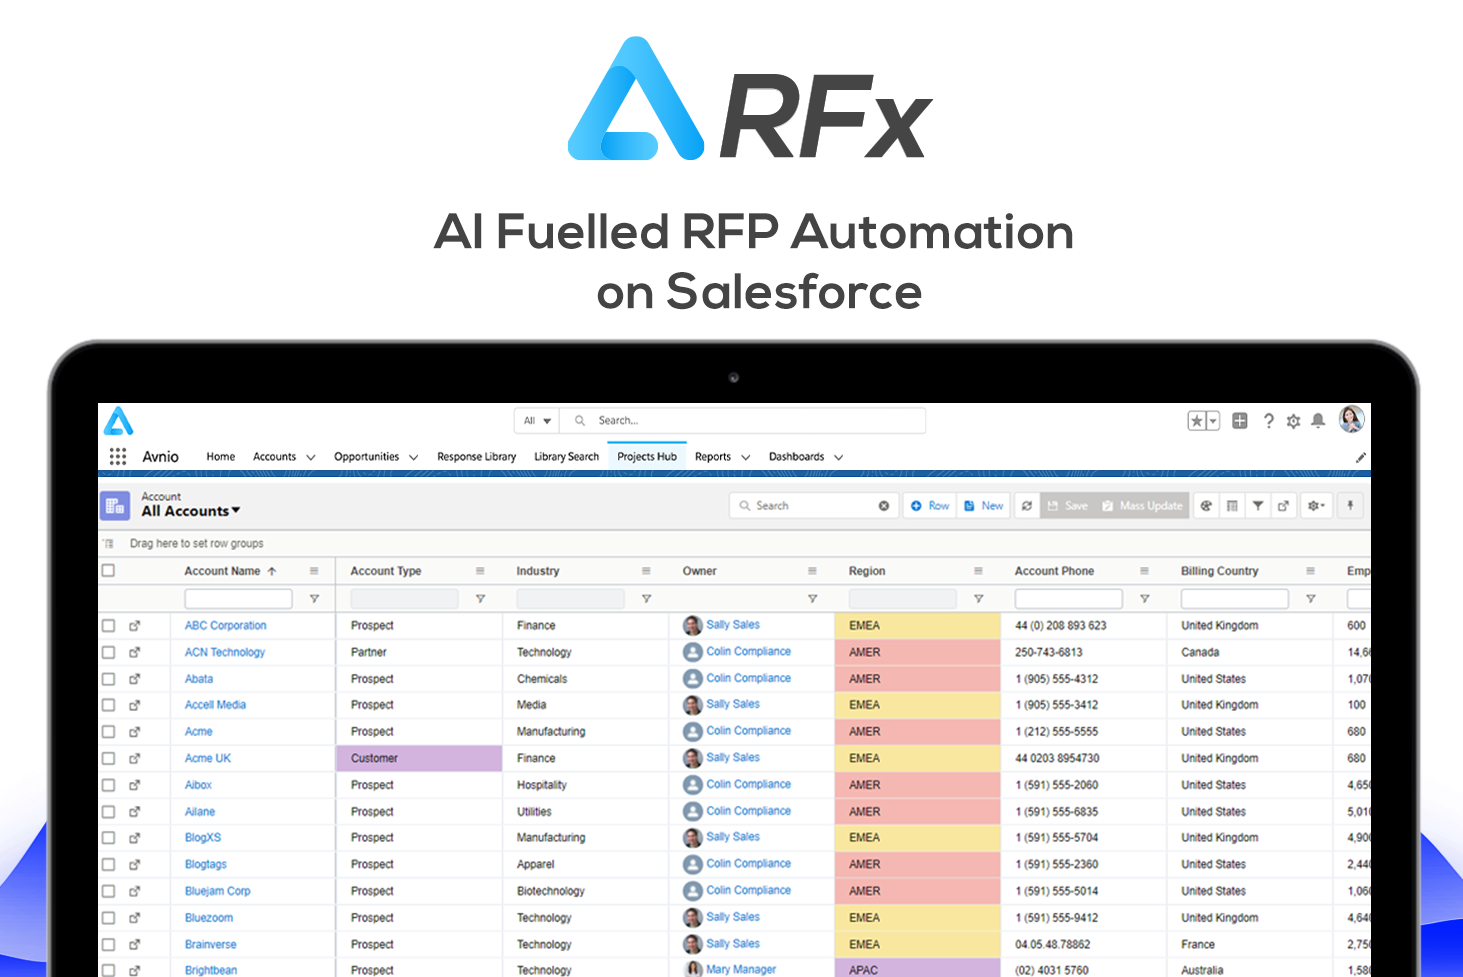The image size is (1463, 977).
Task: Open the filter funnel icon in toolbar
Action: (1257, 505)
